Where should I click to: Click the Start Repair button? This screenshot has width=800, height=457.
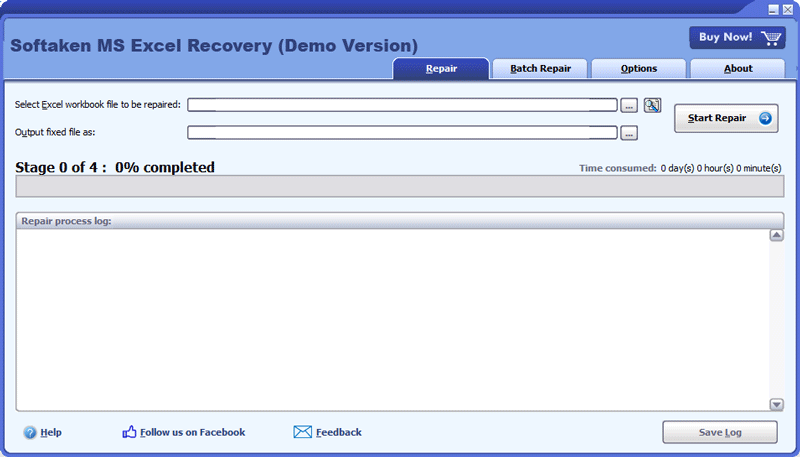pyautogui.click(x=726, y=118)
